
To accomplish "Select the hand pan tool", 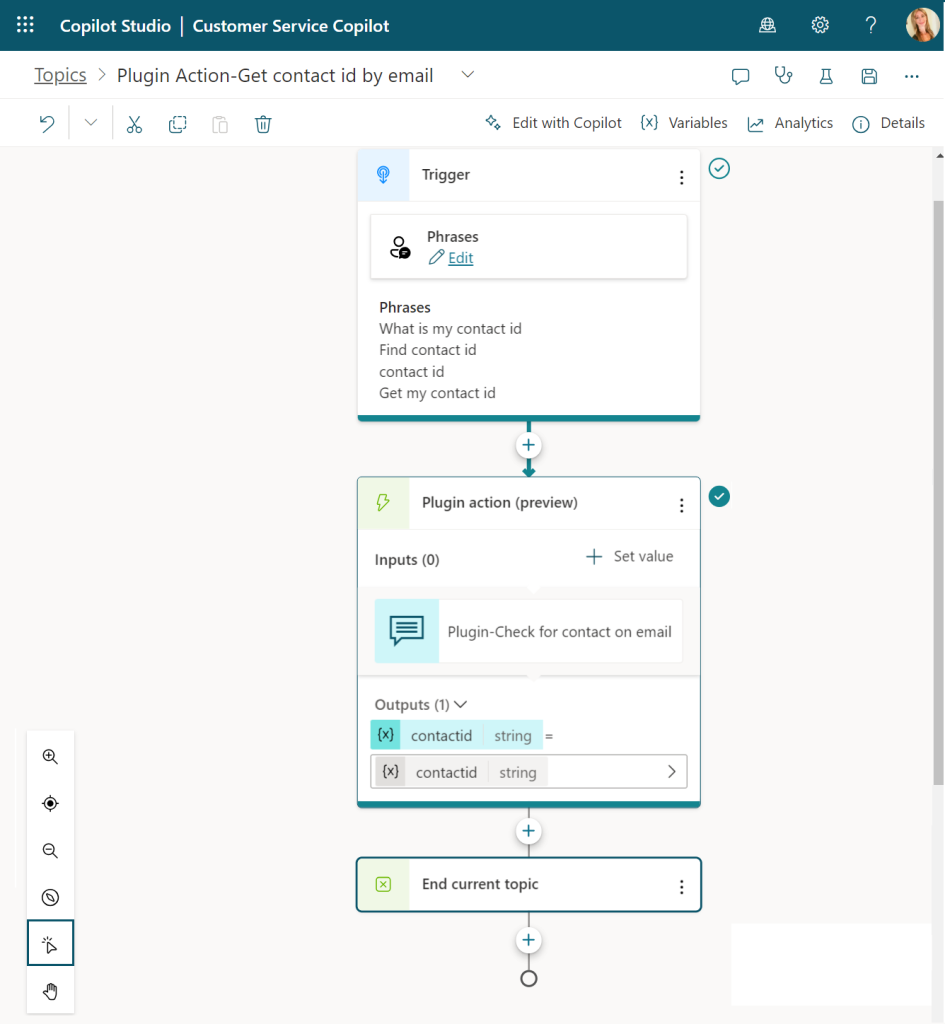I will coord(50,991).
